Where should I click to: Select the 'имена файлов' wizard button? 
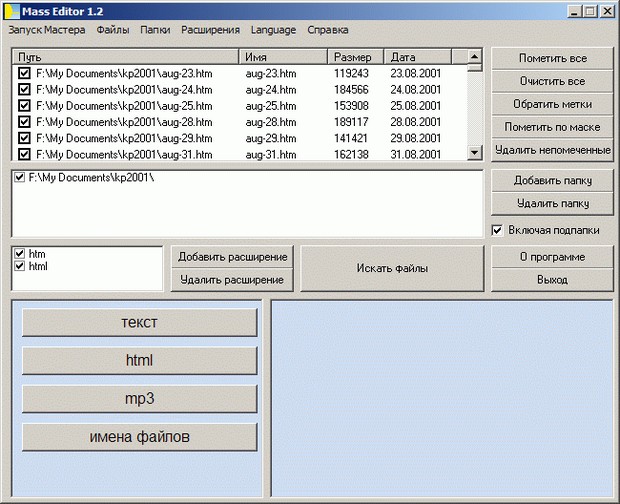pos(139,437)
